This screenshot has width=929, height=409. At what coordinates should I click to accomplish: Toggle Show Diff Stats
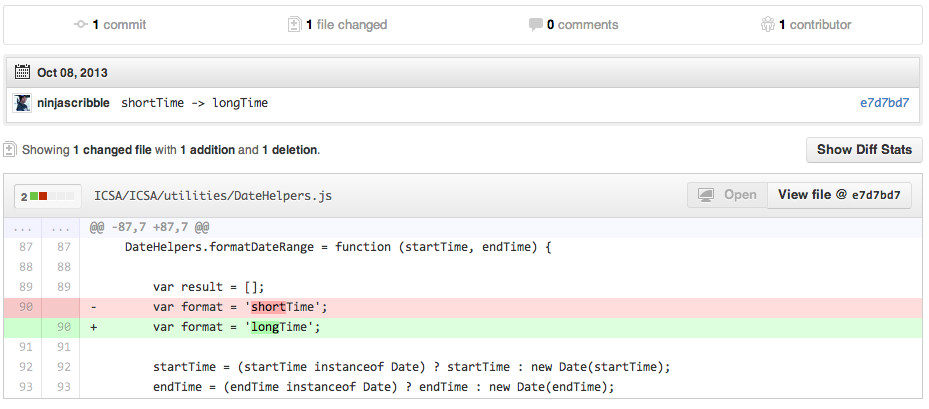point(864,150)
